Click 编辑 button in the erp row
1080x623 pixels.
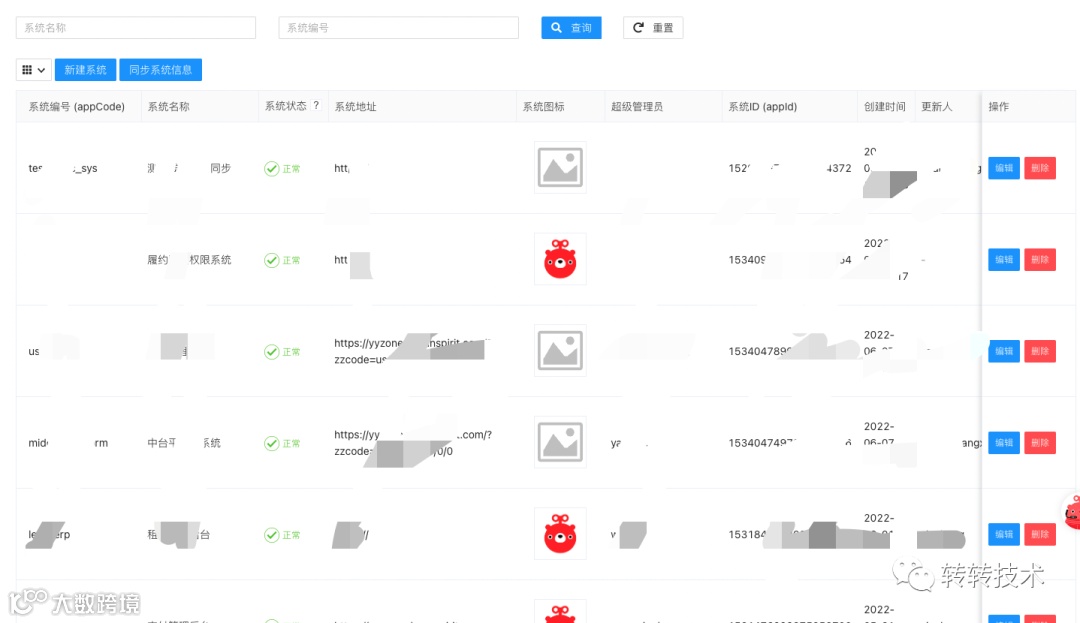click(x=1004, y=534)
